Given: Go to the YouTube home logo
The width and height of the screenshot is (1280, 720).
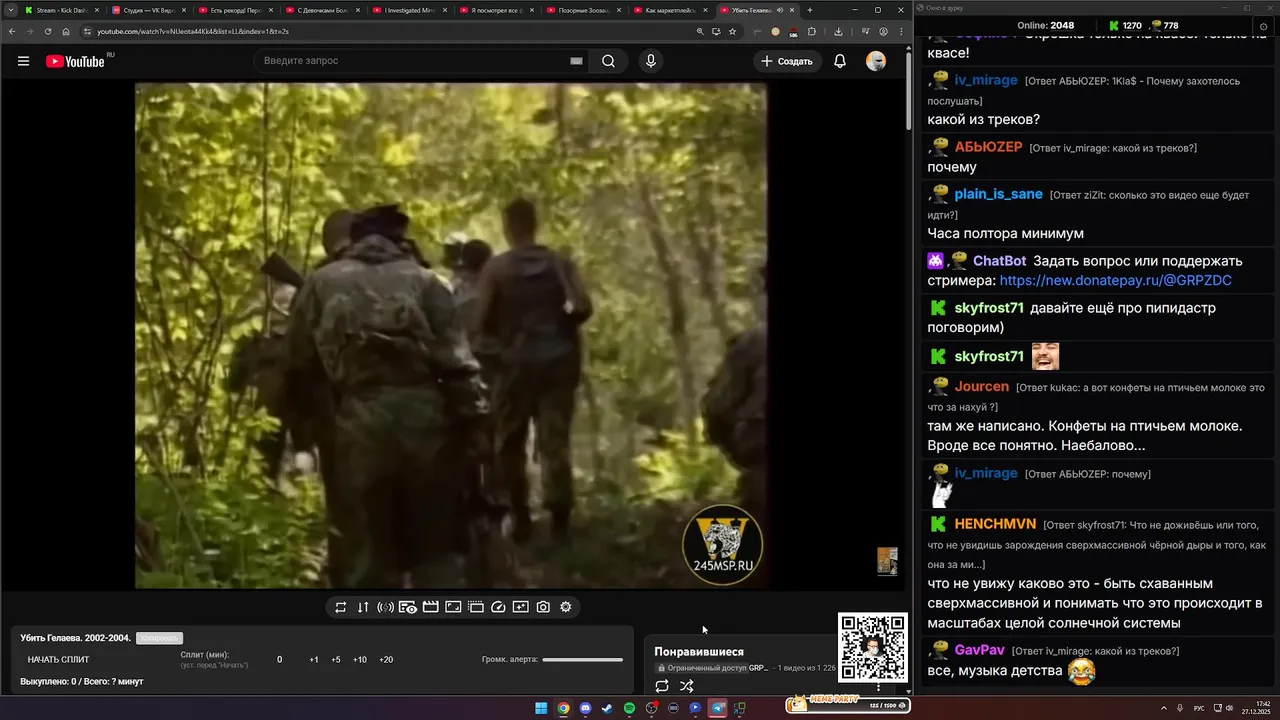Looking at the screenshot, I should pyautogui.click(x=76, y=61).
